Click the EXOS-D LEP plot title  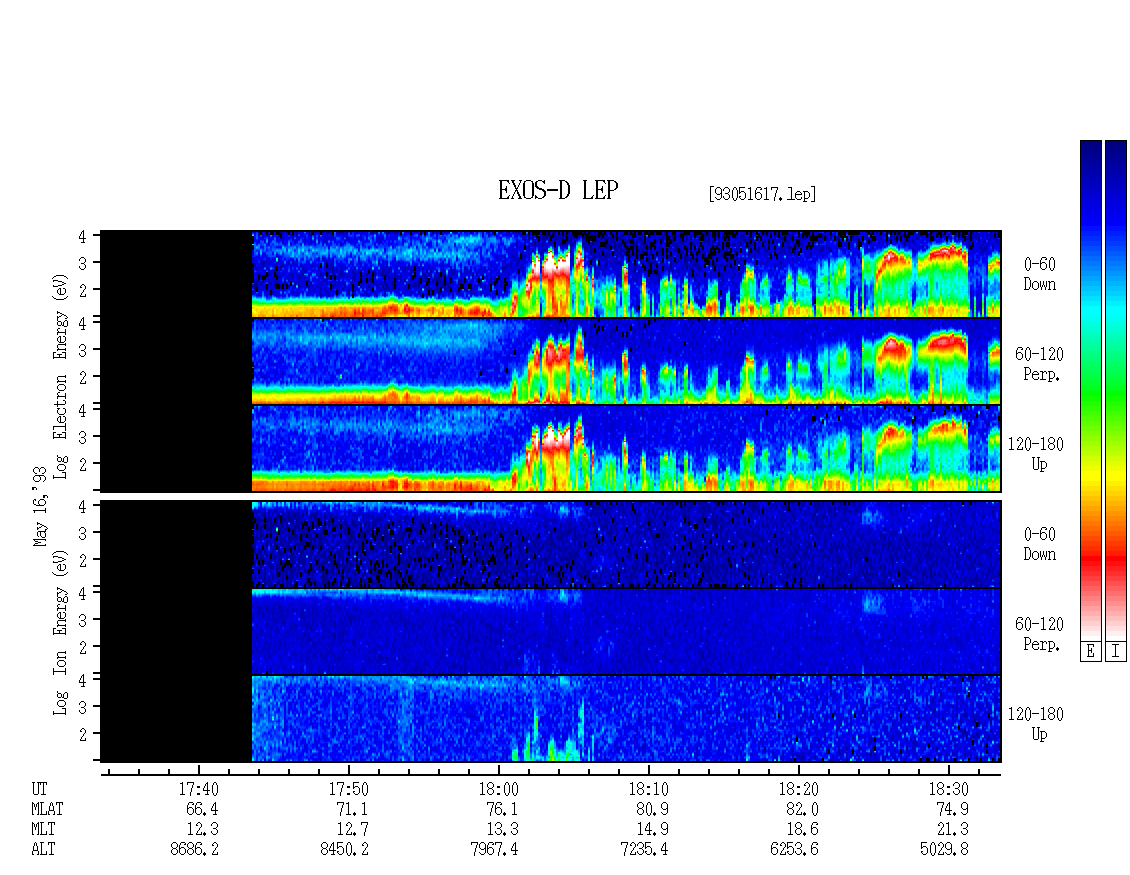pos(558,190)
